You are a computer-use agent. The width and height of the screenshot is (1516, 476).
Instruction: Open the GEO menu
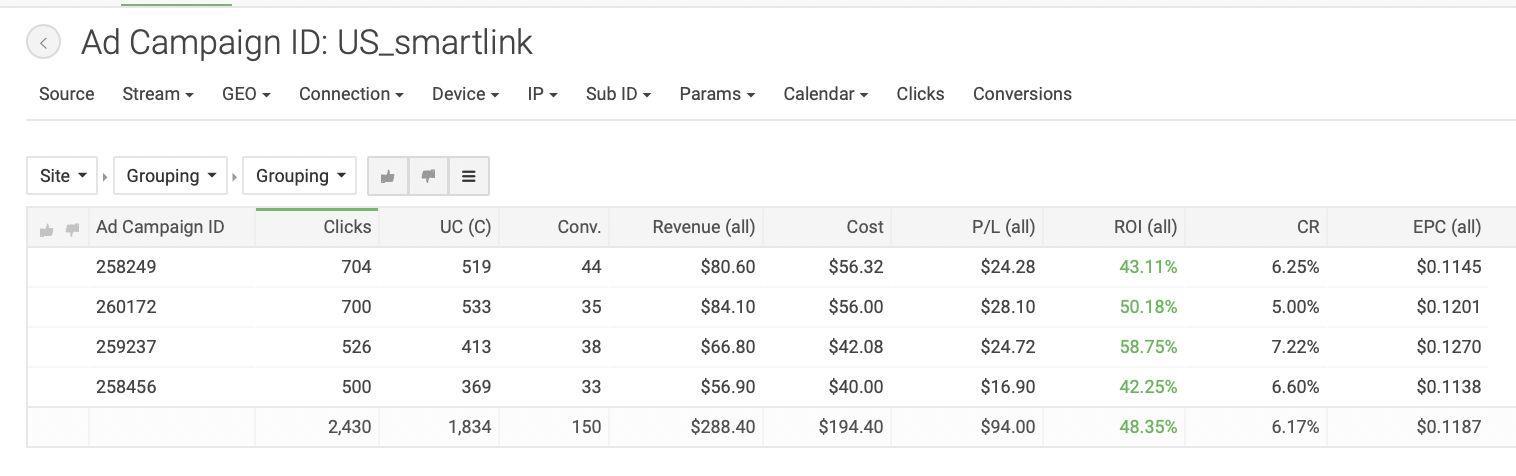pyautogui.click(x=246, y=94)
